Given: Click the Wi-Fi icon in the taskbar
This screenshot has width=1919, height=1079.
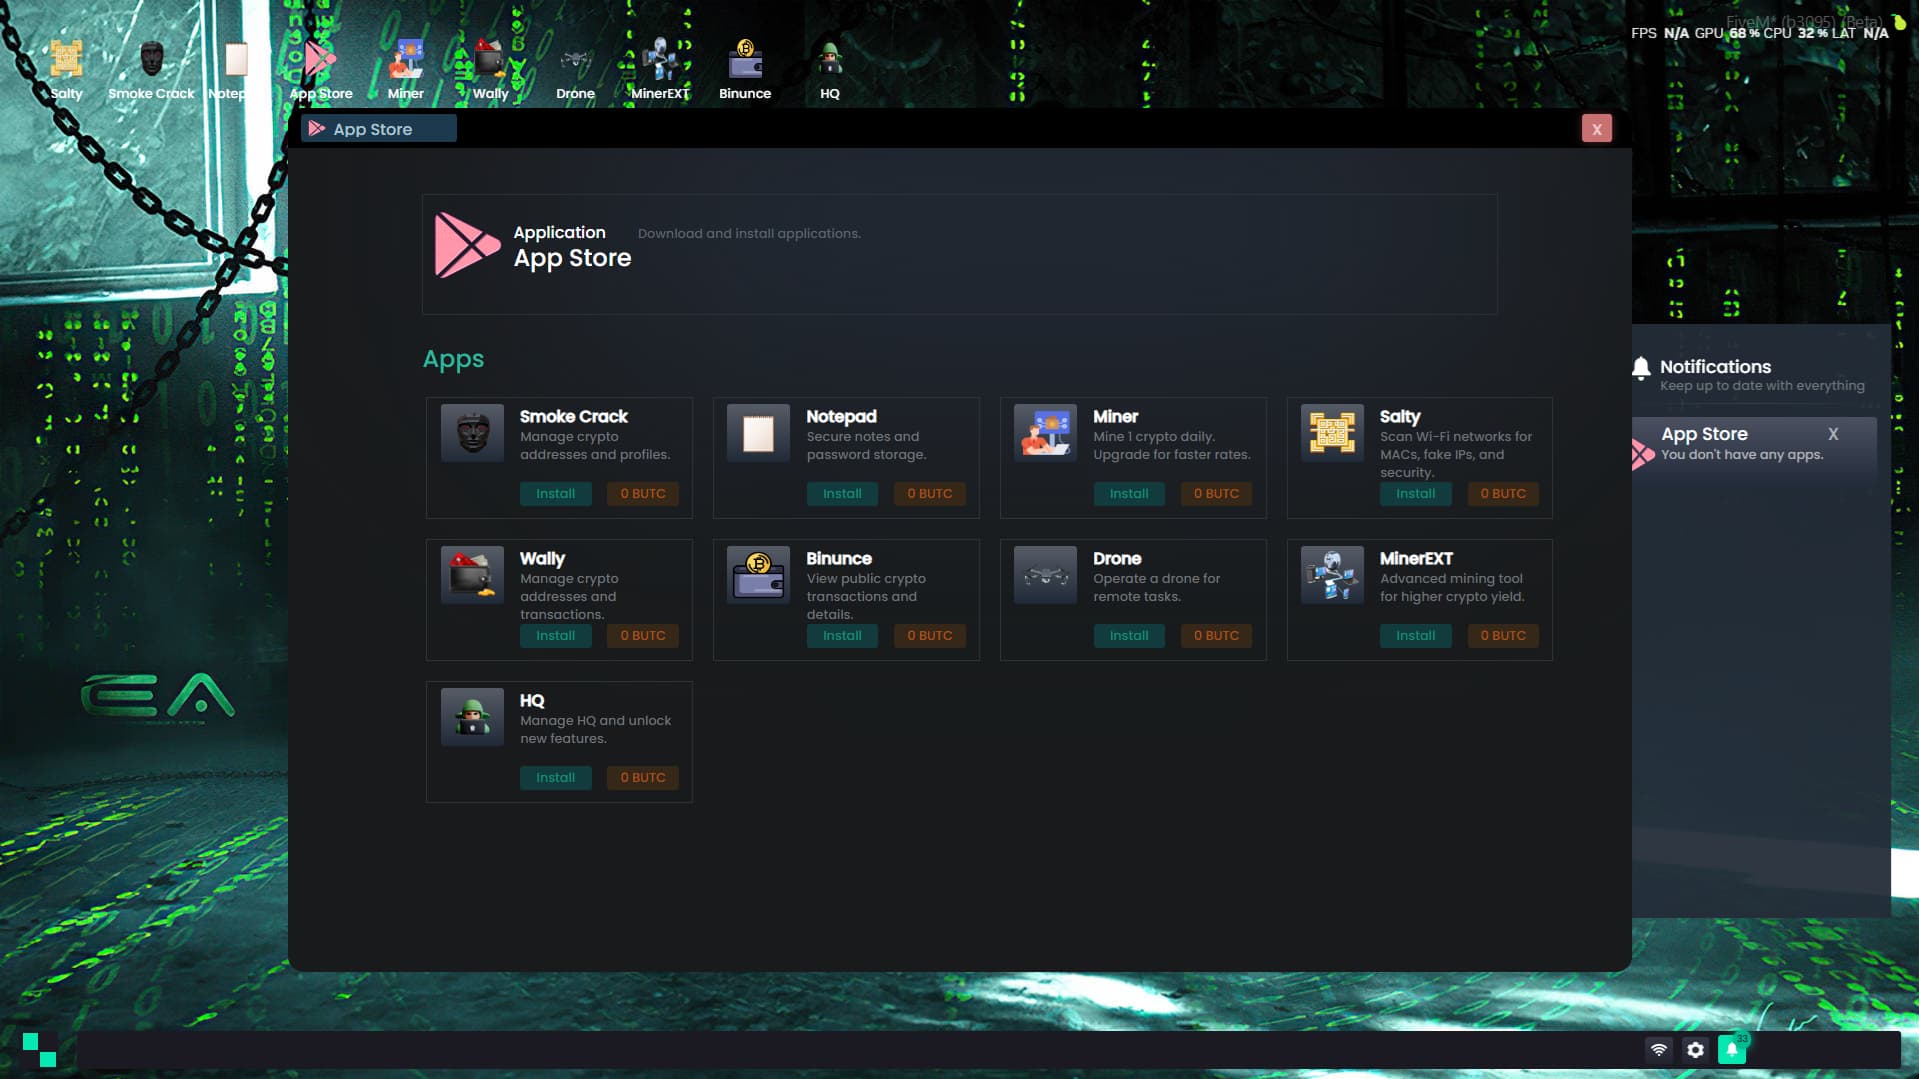Looking at the screenshot, I should click(x=1659, y=1050).
